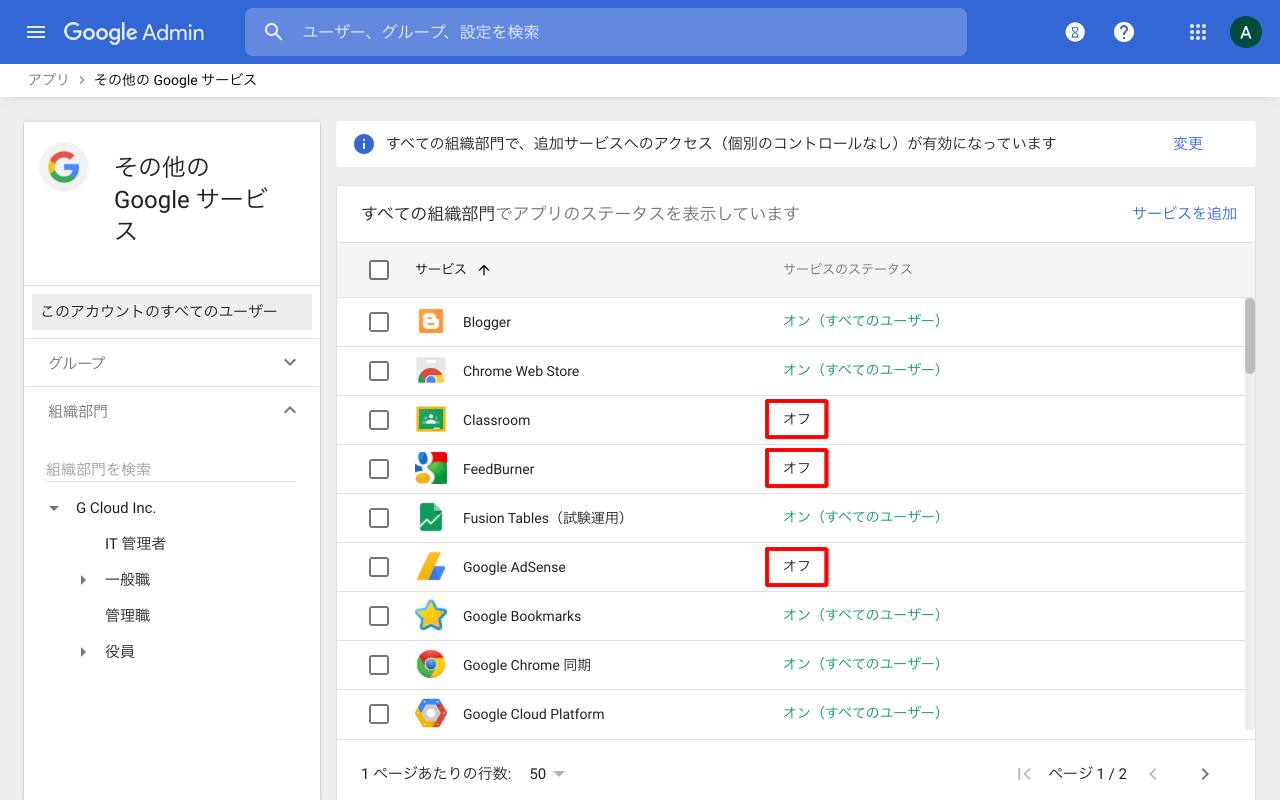Expand the 一般職 tree node
1280x800 pixels.
pyautogui.click(x=83, y=580)
